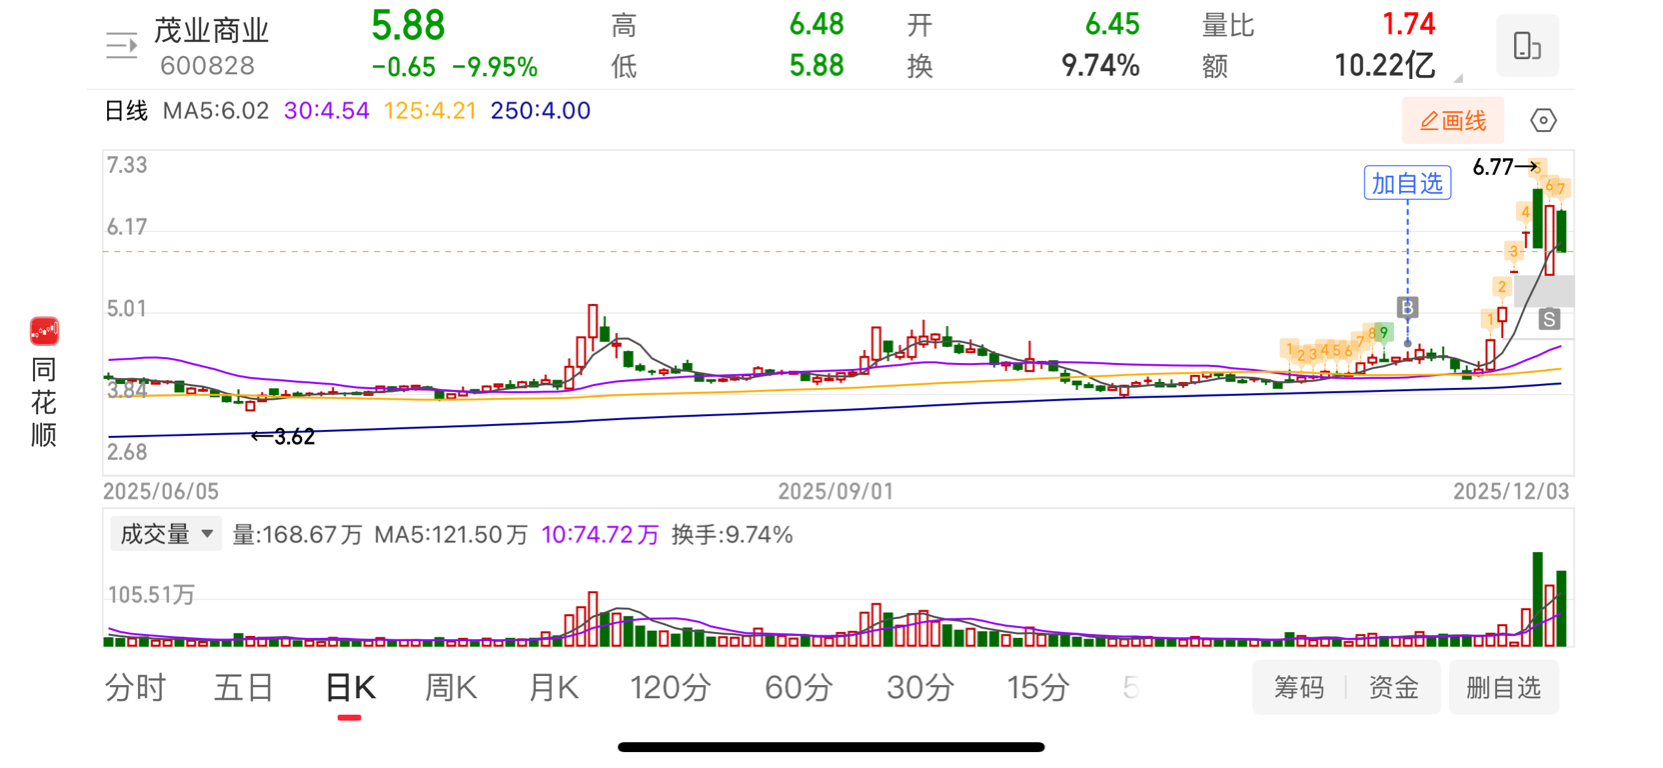
Task: Switch to 分时 tab
Action: 135,688
